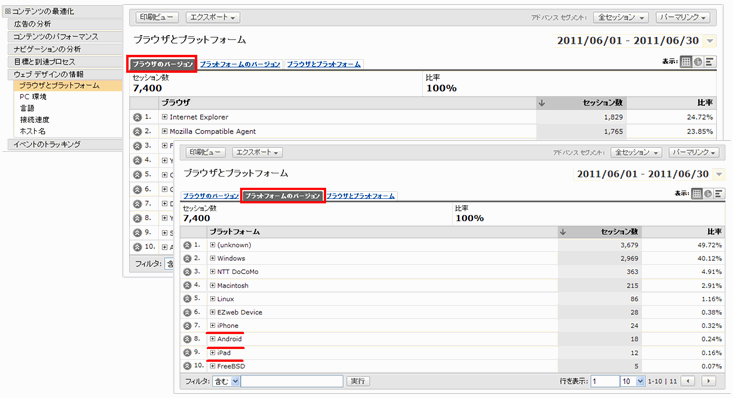The width and height of the screenshot is (733, 398).
Task: Select pie chart view icon in back report
Action: [698, 62]
